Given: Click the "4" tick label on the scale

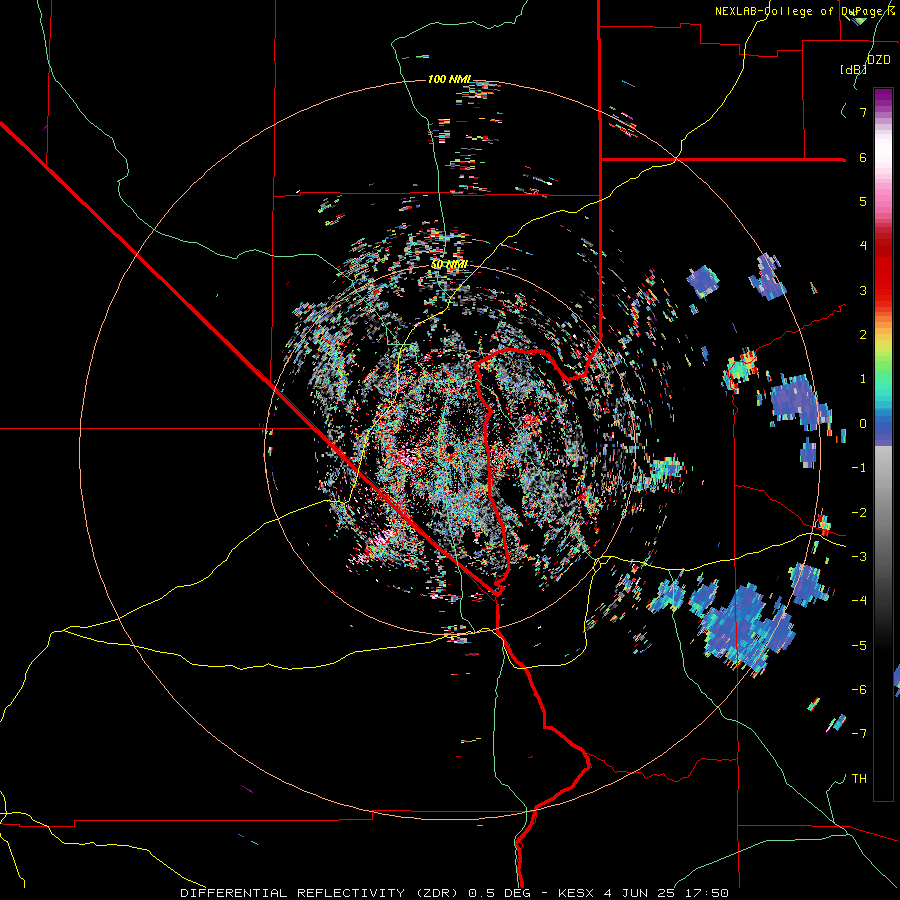Looking at the screenshot, I should pyautogui.click(x=863, y=246).
